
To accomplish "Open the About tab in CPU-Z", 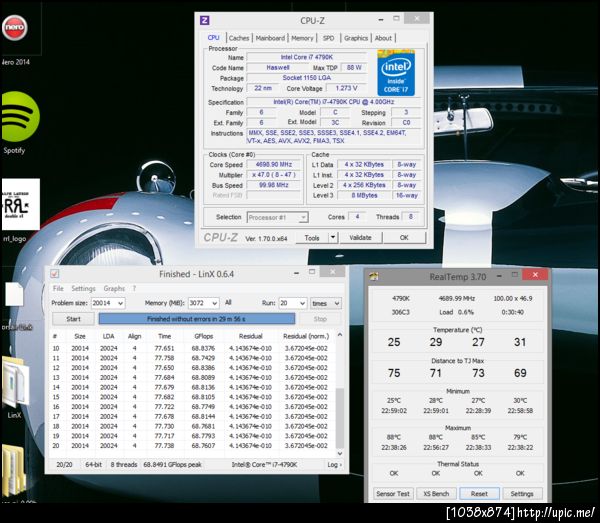I will tap(383, 38).
